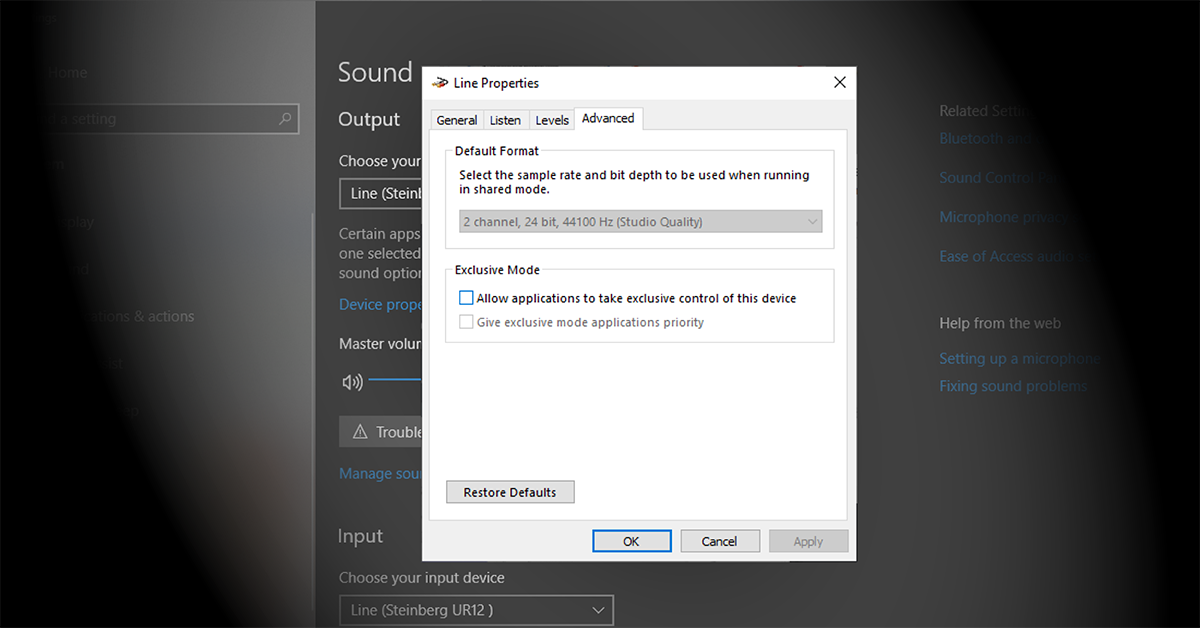Image resolution: width=1200 pixels, height=628 pixels.
Task: Click the Apply button
Action: (808, 541)
